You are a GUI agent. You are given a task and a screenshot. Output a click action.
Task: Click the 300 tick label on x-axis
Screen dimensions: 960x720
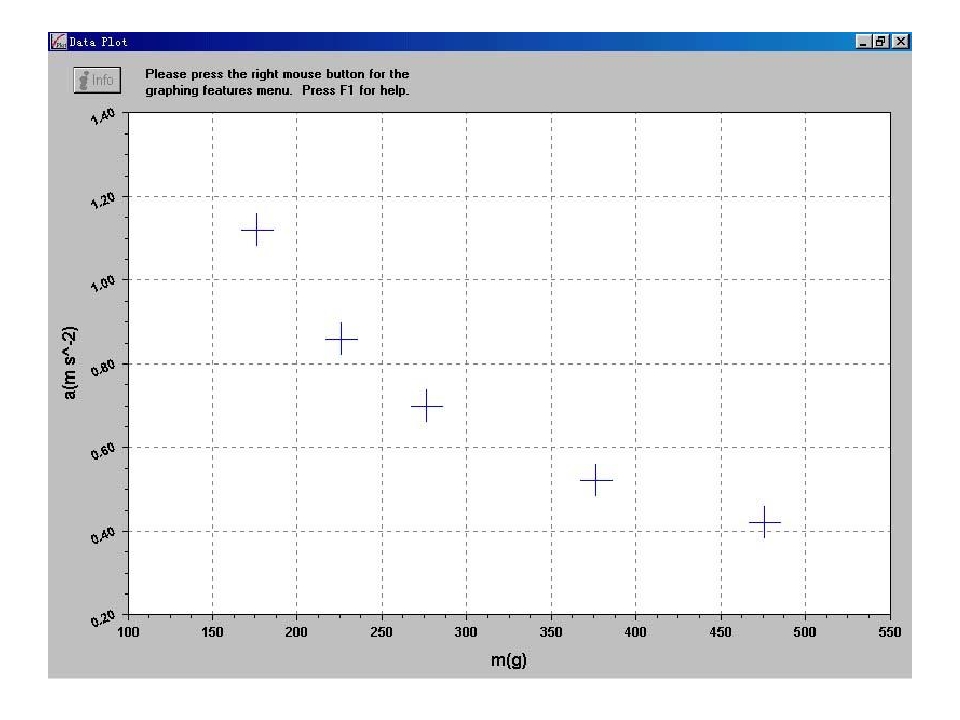[x=466, y=633]
